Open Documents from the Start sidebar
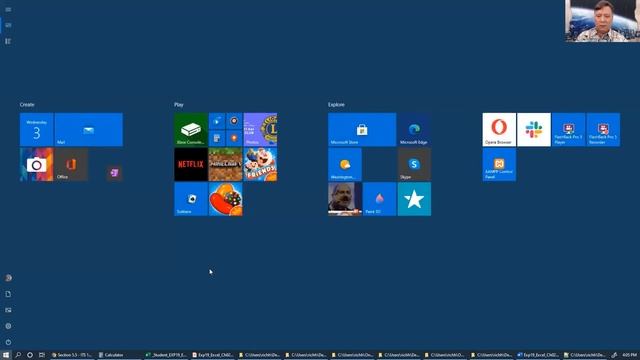Image resolution: width=640 pixels, height=360 pixels. (8, 294)
